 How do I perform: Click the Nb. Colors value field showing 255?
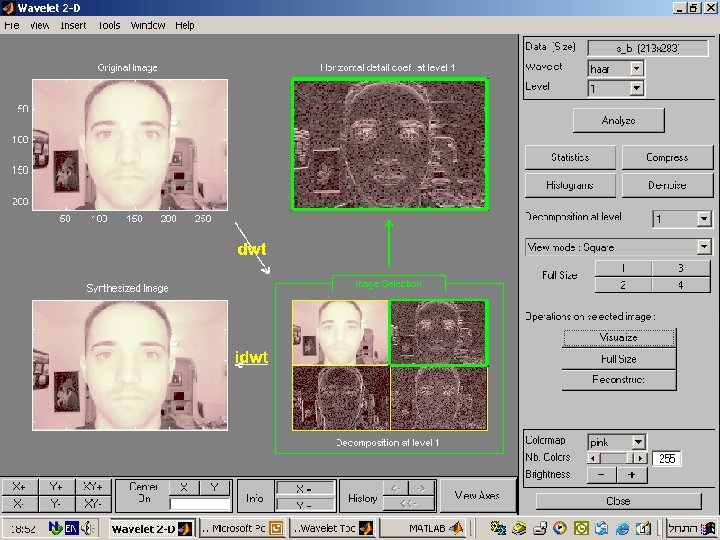[x=667, y=458]
